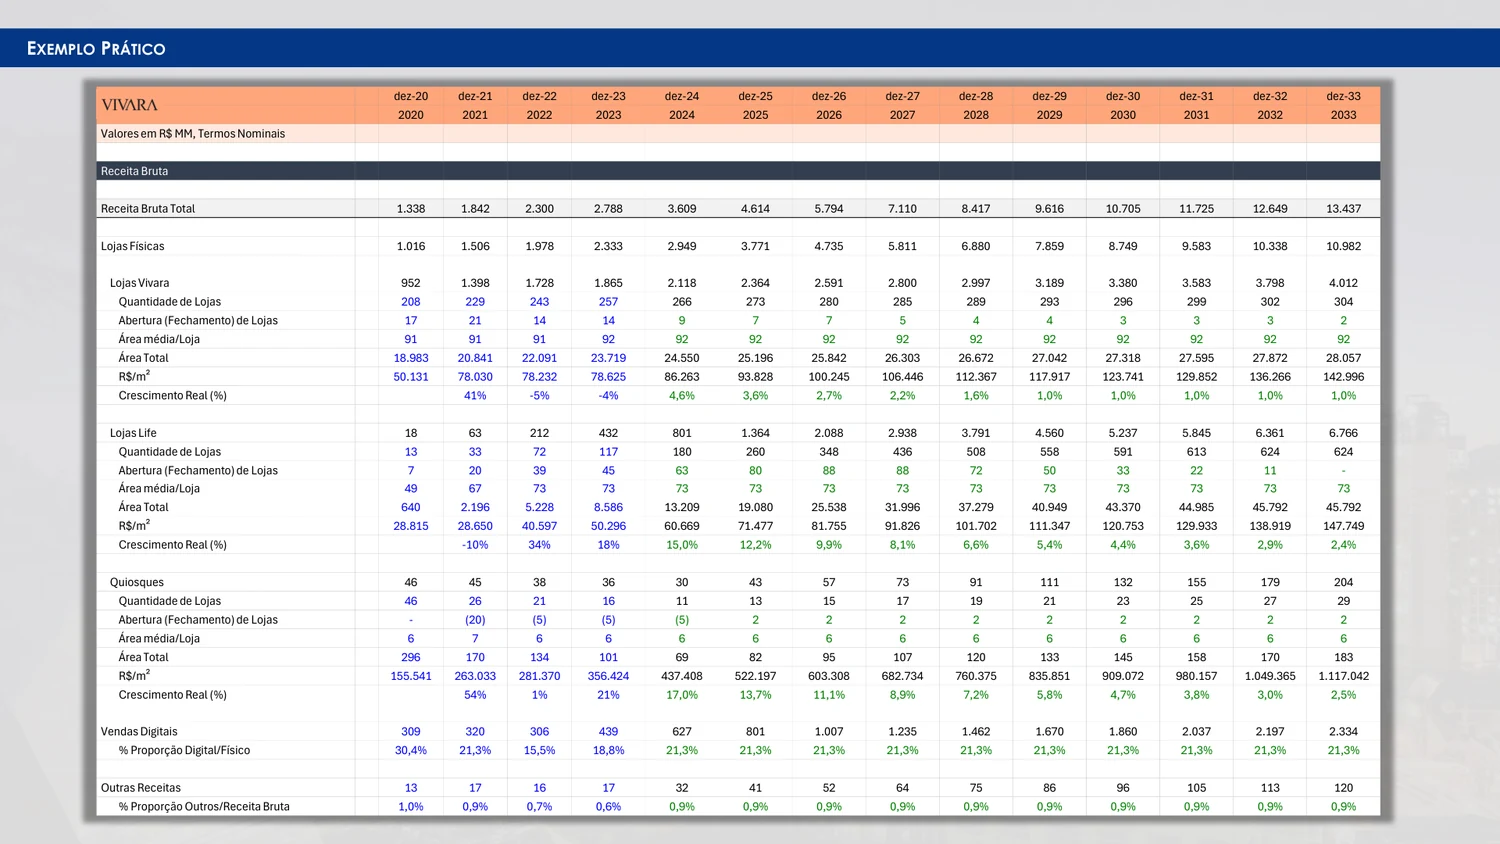
Task: Click the 'Receita Bruta Total' row label
Action: click(148, 209)
